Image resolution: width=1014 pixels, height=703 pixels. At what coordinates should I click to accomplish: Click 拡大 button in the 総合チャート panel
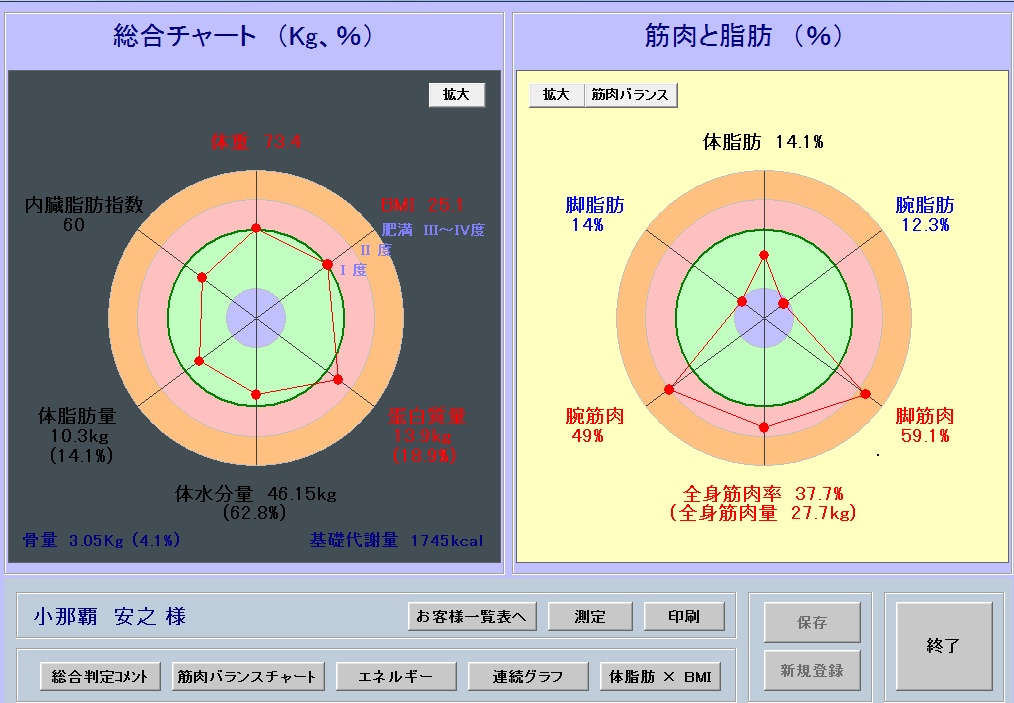pos(456,94)
